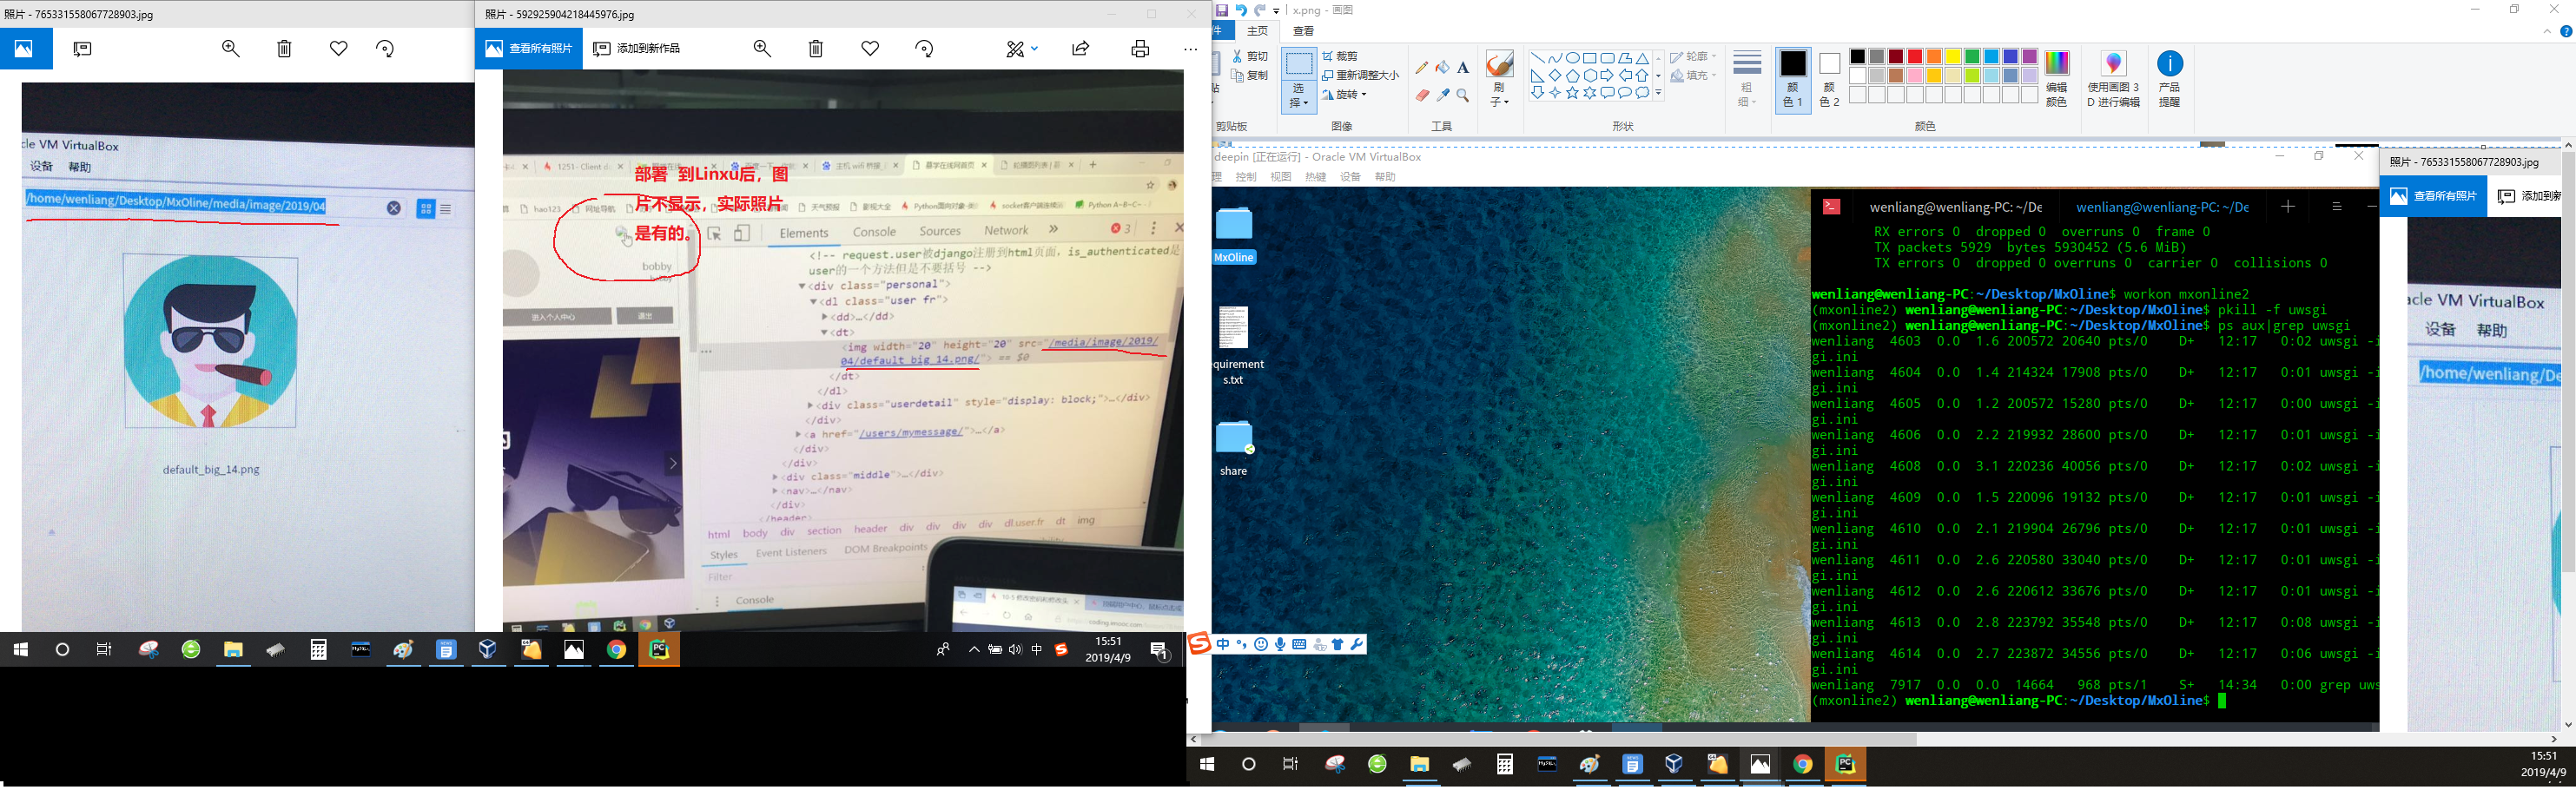The height and width of the screenshot is (790, 2576).
Task: Open more options ellipsis in Photos window
Action: (1190, 49)
